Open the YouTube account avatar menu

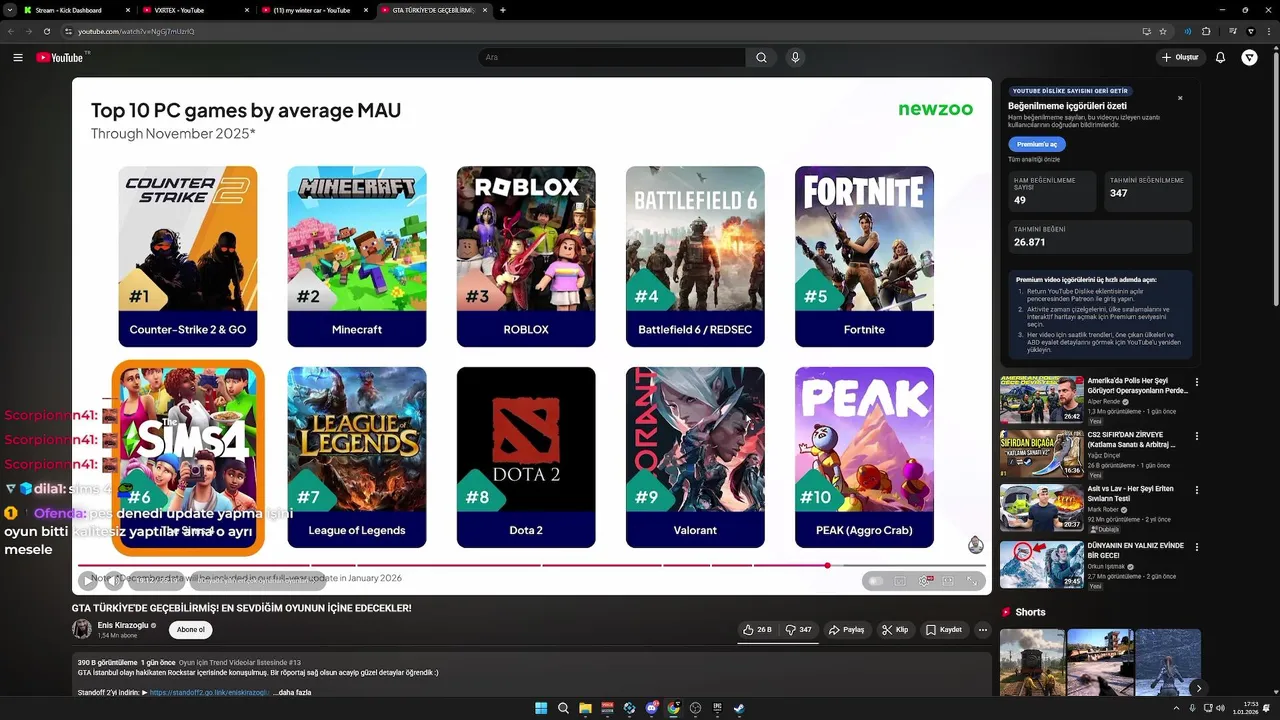(1249, 58)
